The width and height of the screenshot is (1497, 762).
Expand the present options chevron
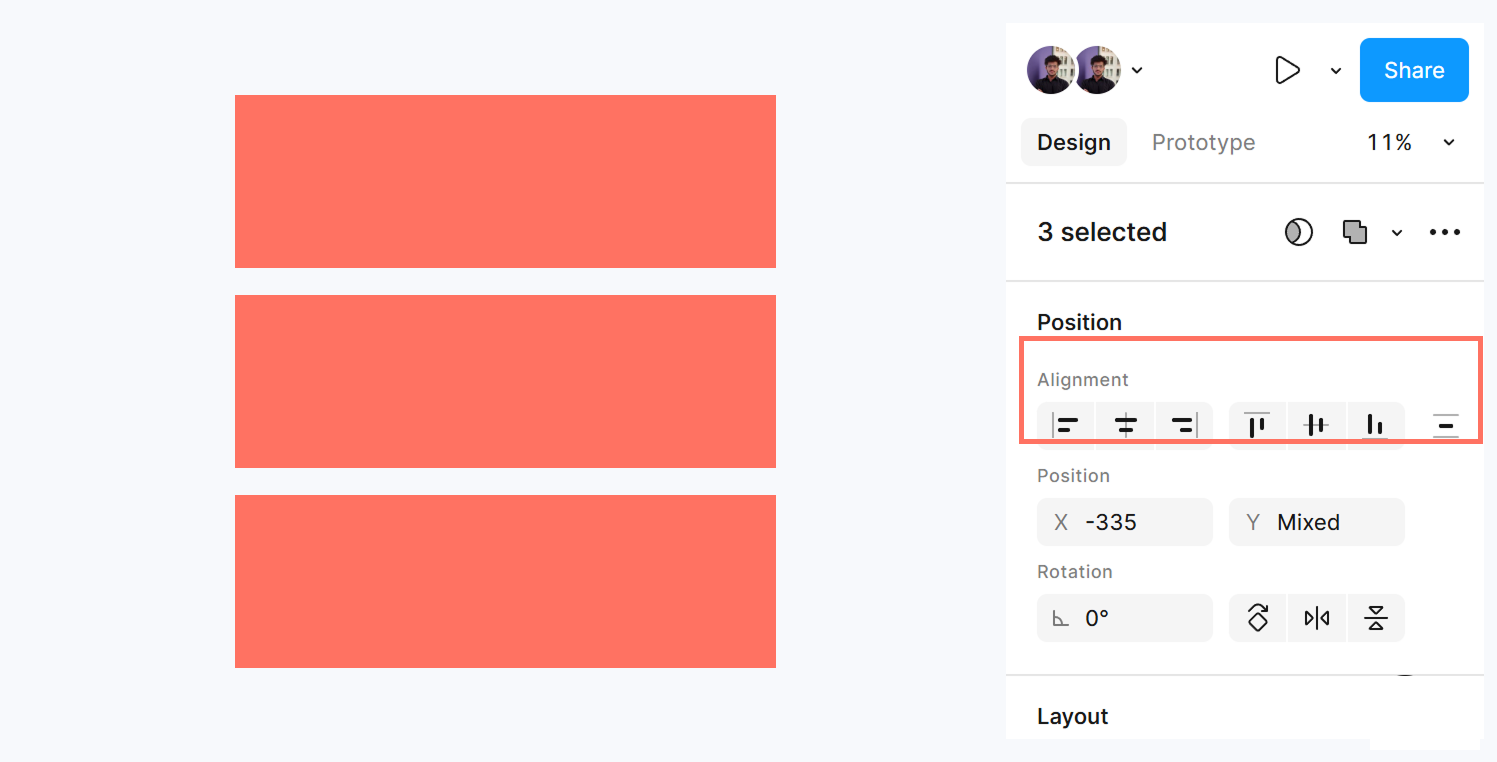pos(1336,71)
